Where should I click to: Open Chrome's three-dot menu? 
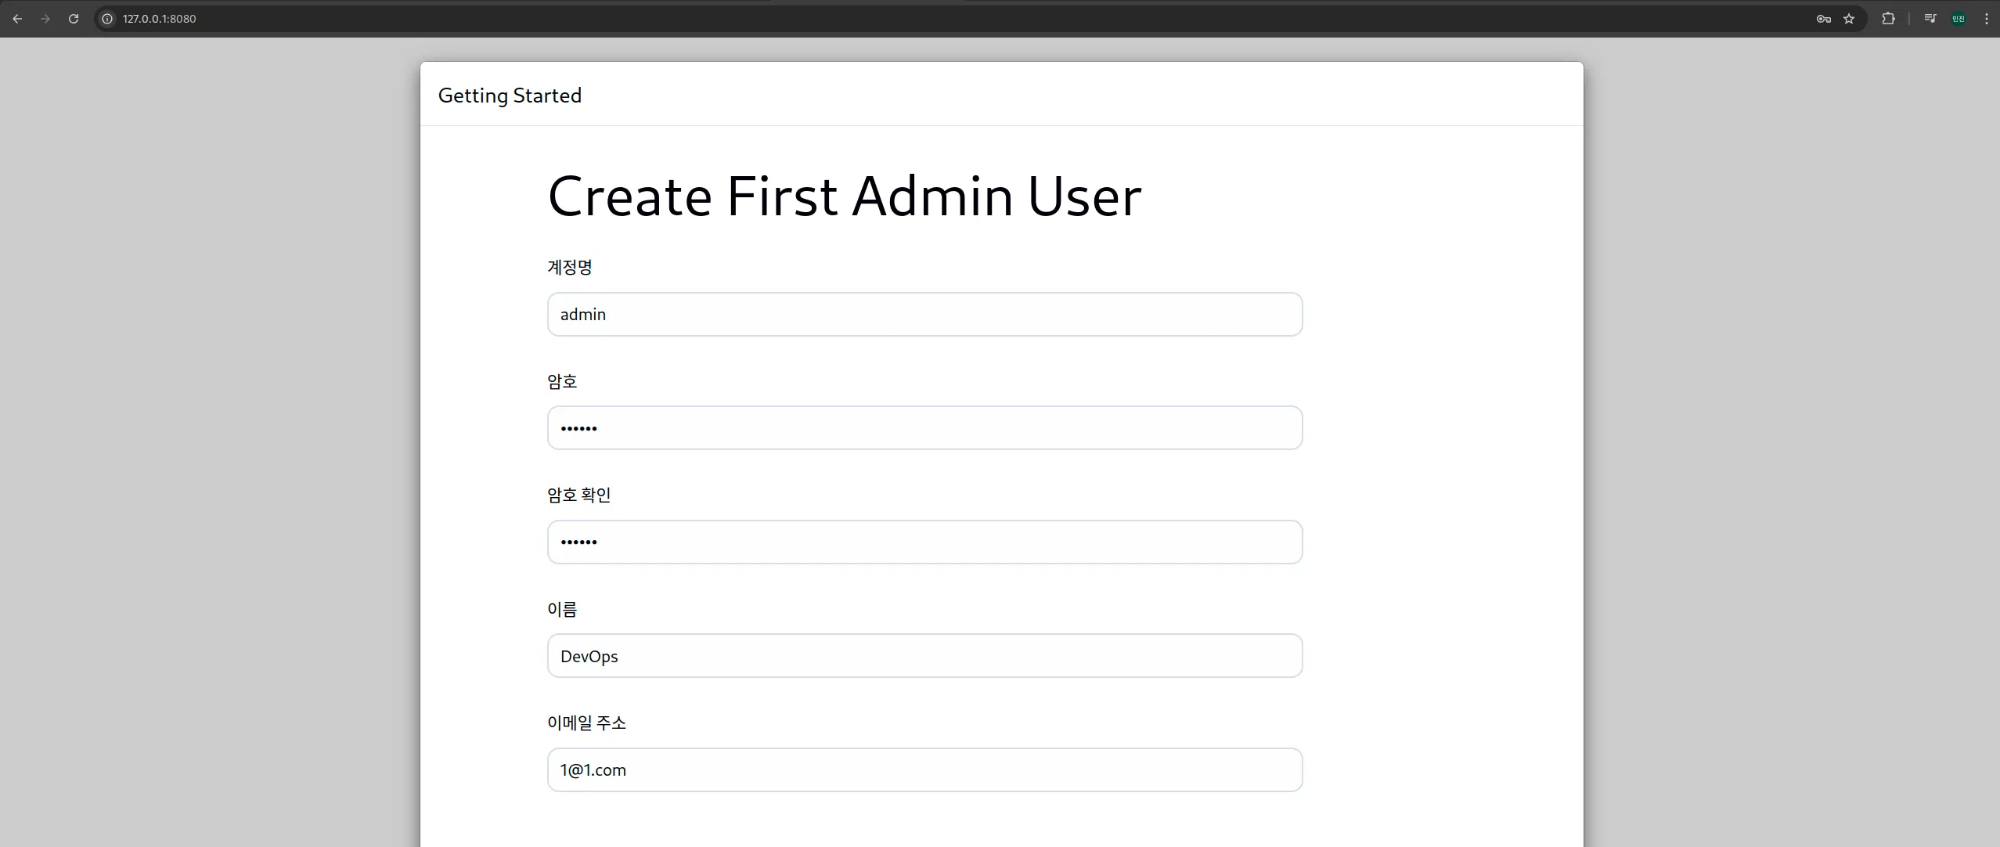pos(1986,19)
